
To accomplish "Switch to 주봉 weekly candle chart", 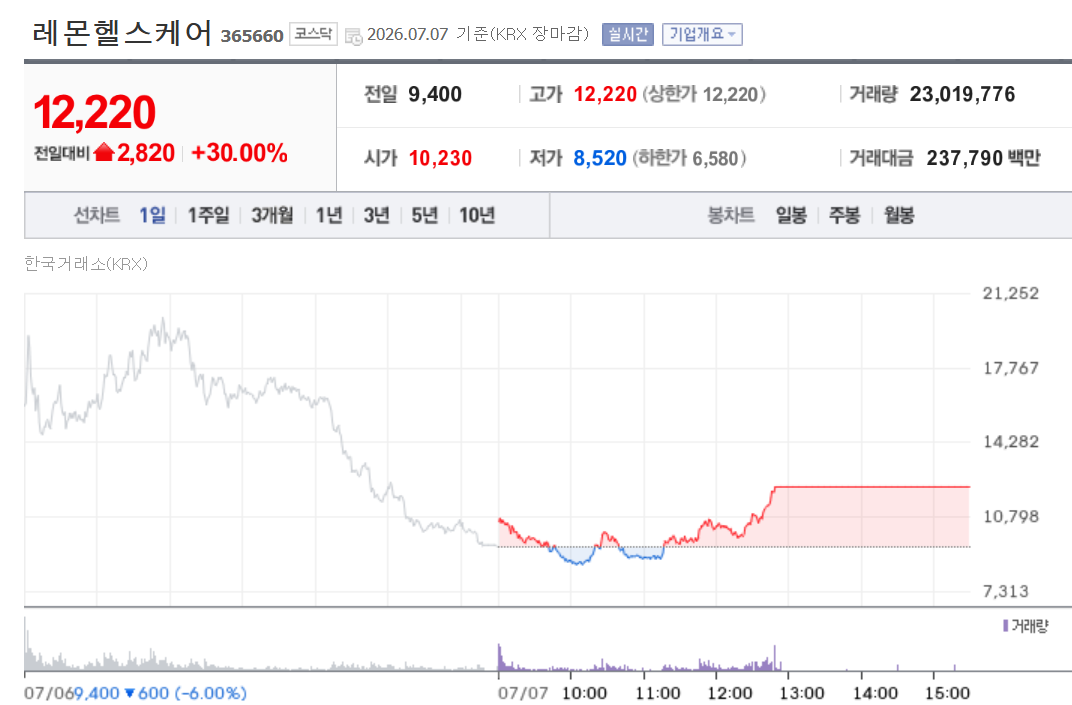I will pos(844,215).
